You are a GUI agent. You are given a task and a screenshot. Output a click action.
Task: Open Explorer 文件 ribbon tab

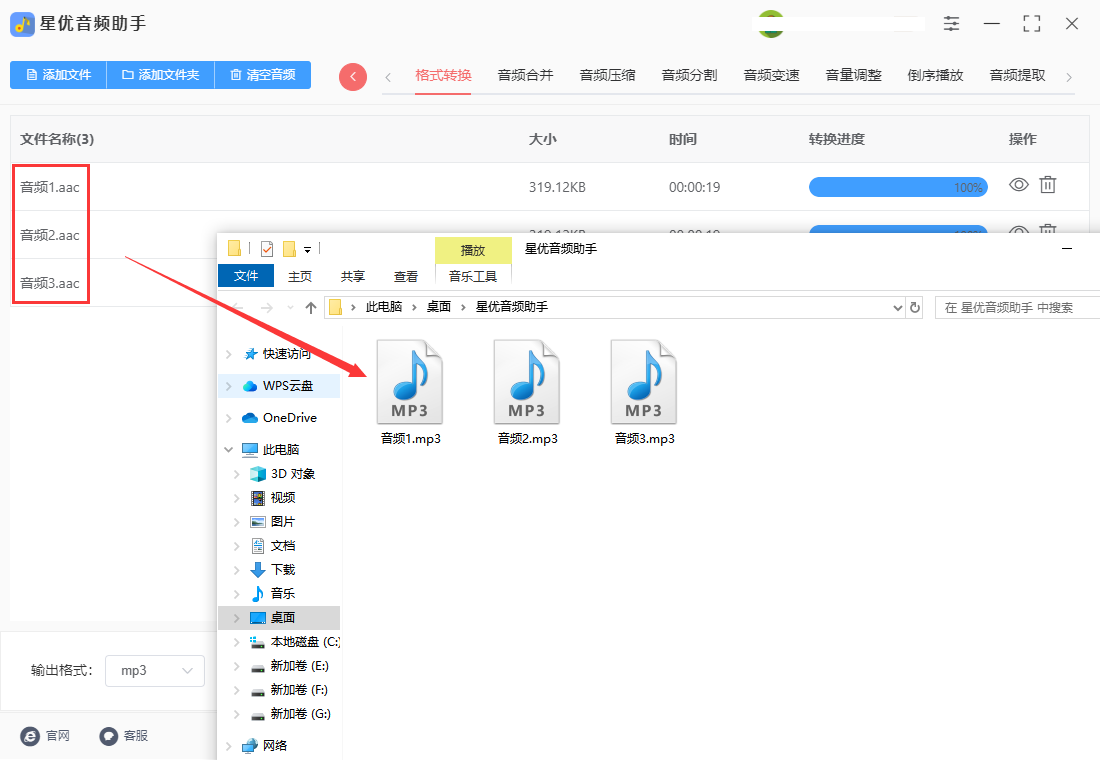click(246, 276)
